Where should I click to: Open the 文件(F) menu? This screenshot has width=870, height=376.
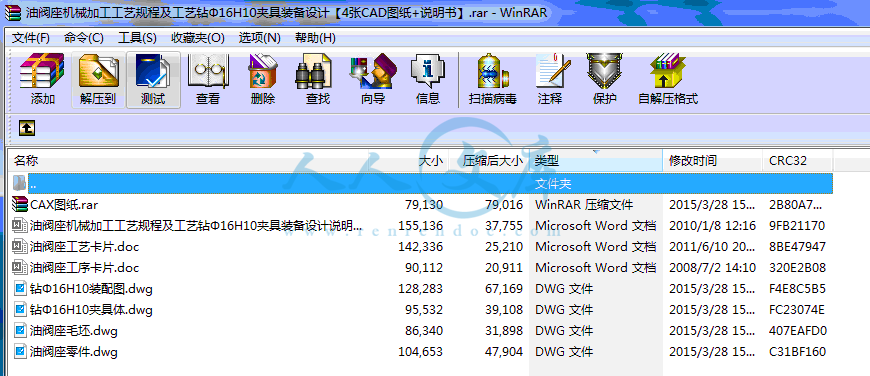pos(31,38)
